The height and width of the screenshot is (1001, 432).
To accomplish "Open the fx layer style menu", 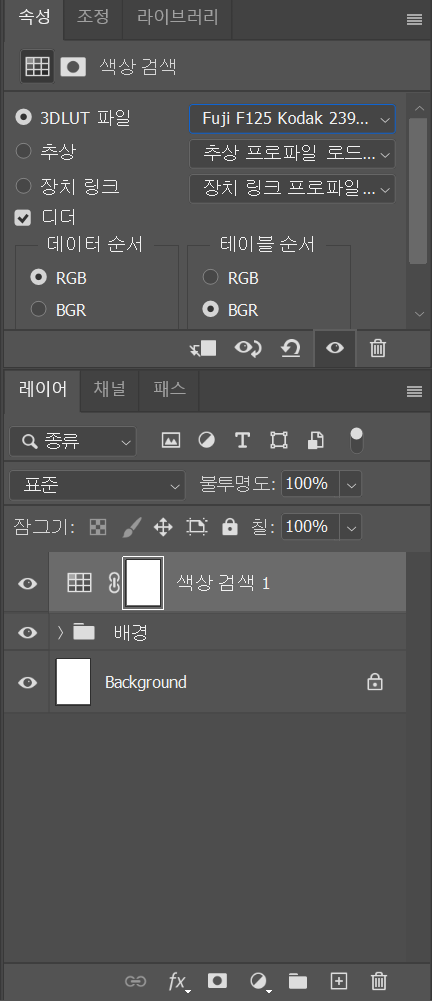I will [178, 982].
